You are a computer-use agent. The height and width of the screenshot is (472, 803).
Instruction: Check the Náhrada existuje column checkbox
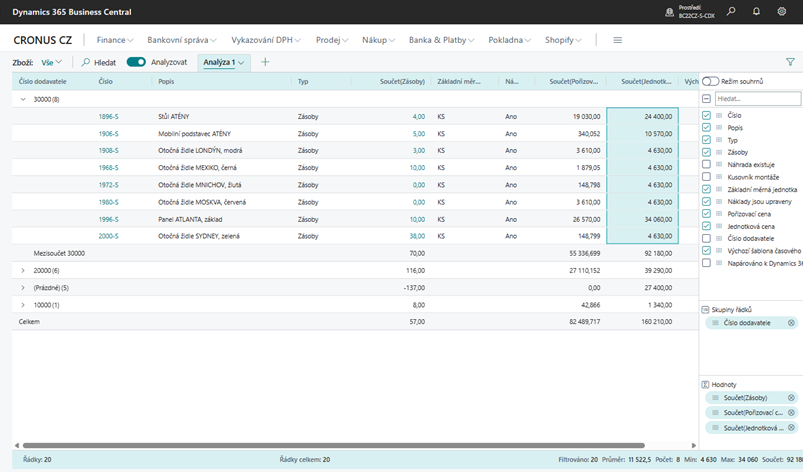(x=707, y=164)
